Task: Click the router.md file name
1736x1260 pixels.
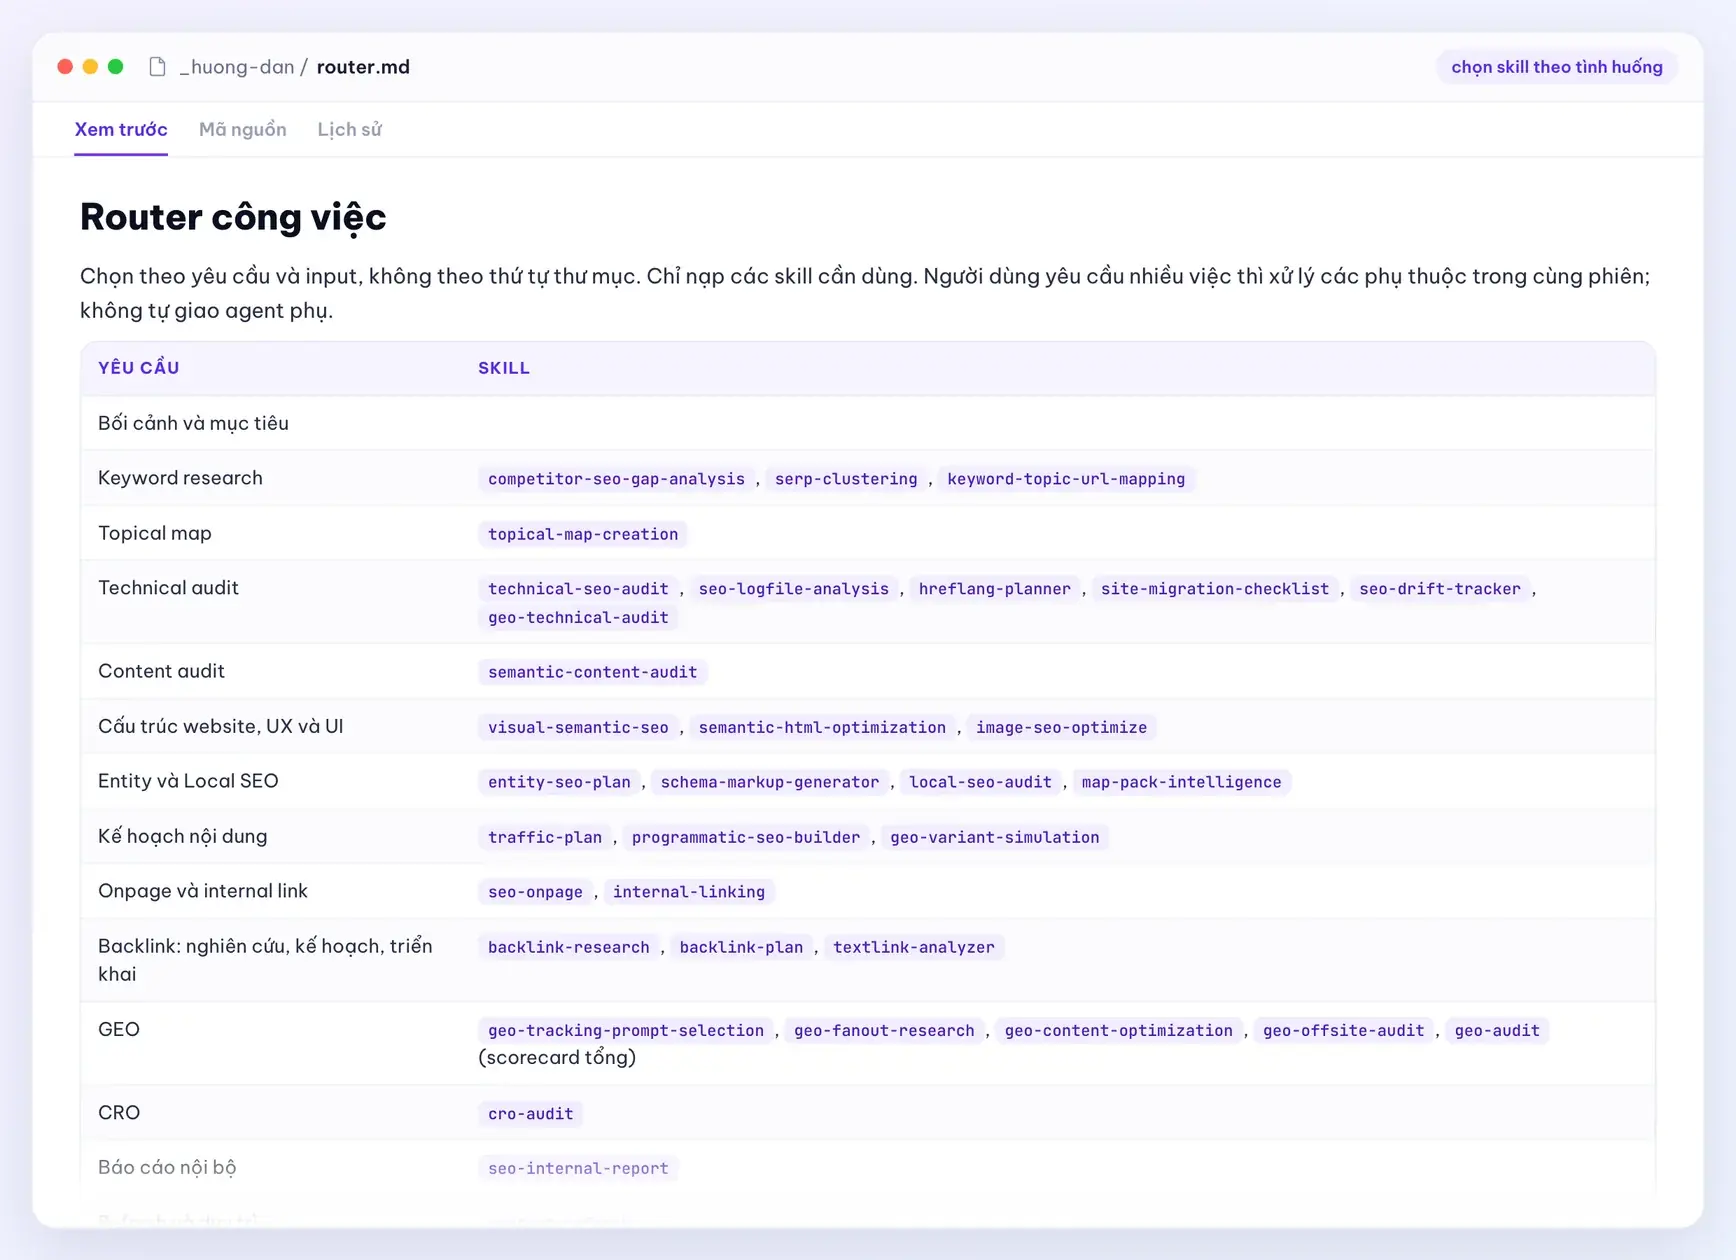Action: (x=363, y=67)
